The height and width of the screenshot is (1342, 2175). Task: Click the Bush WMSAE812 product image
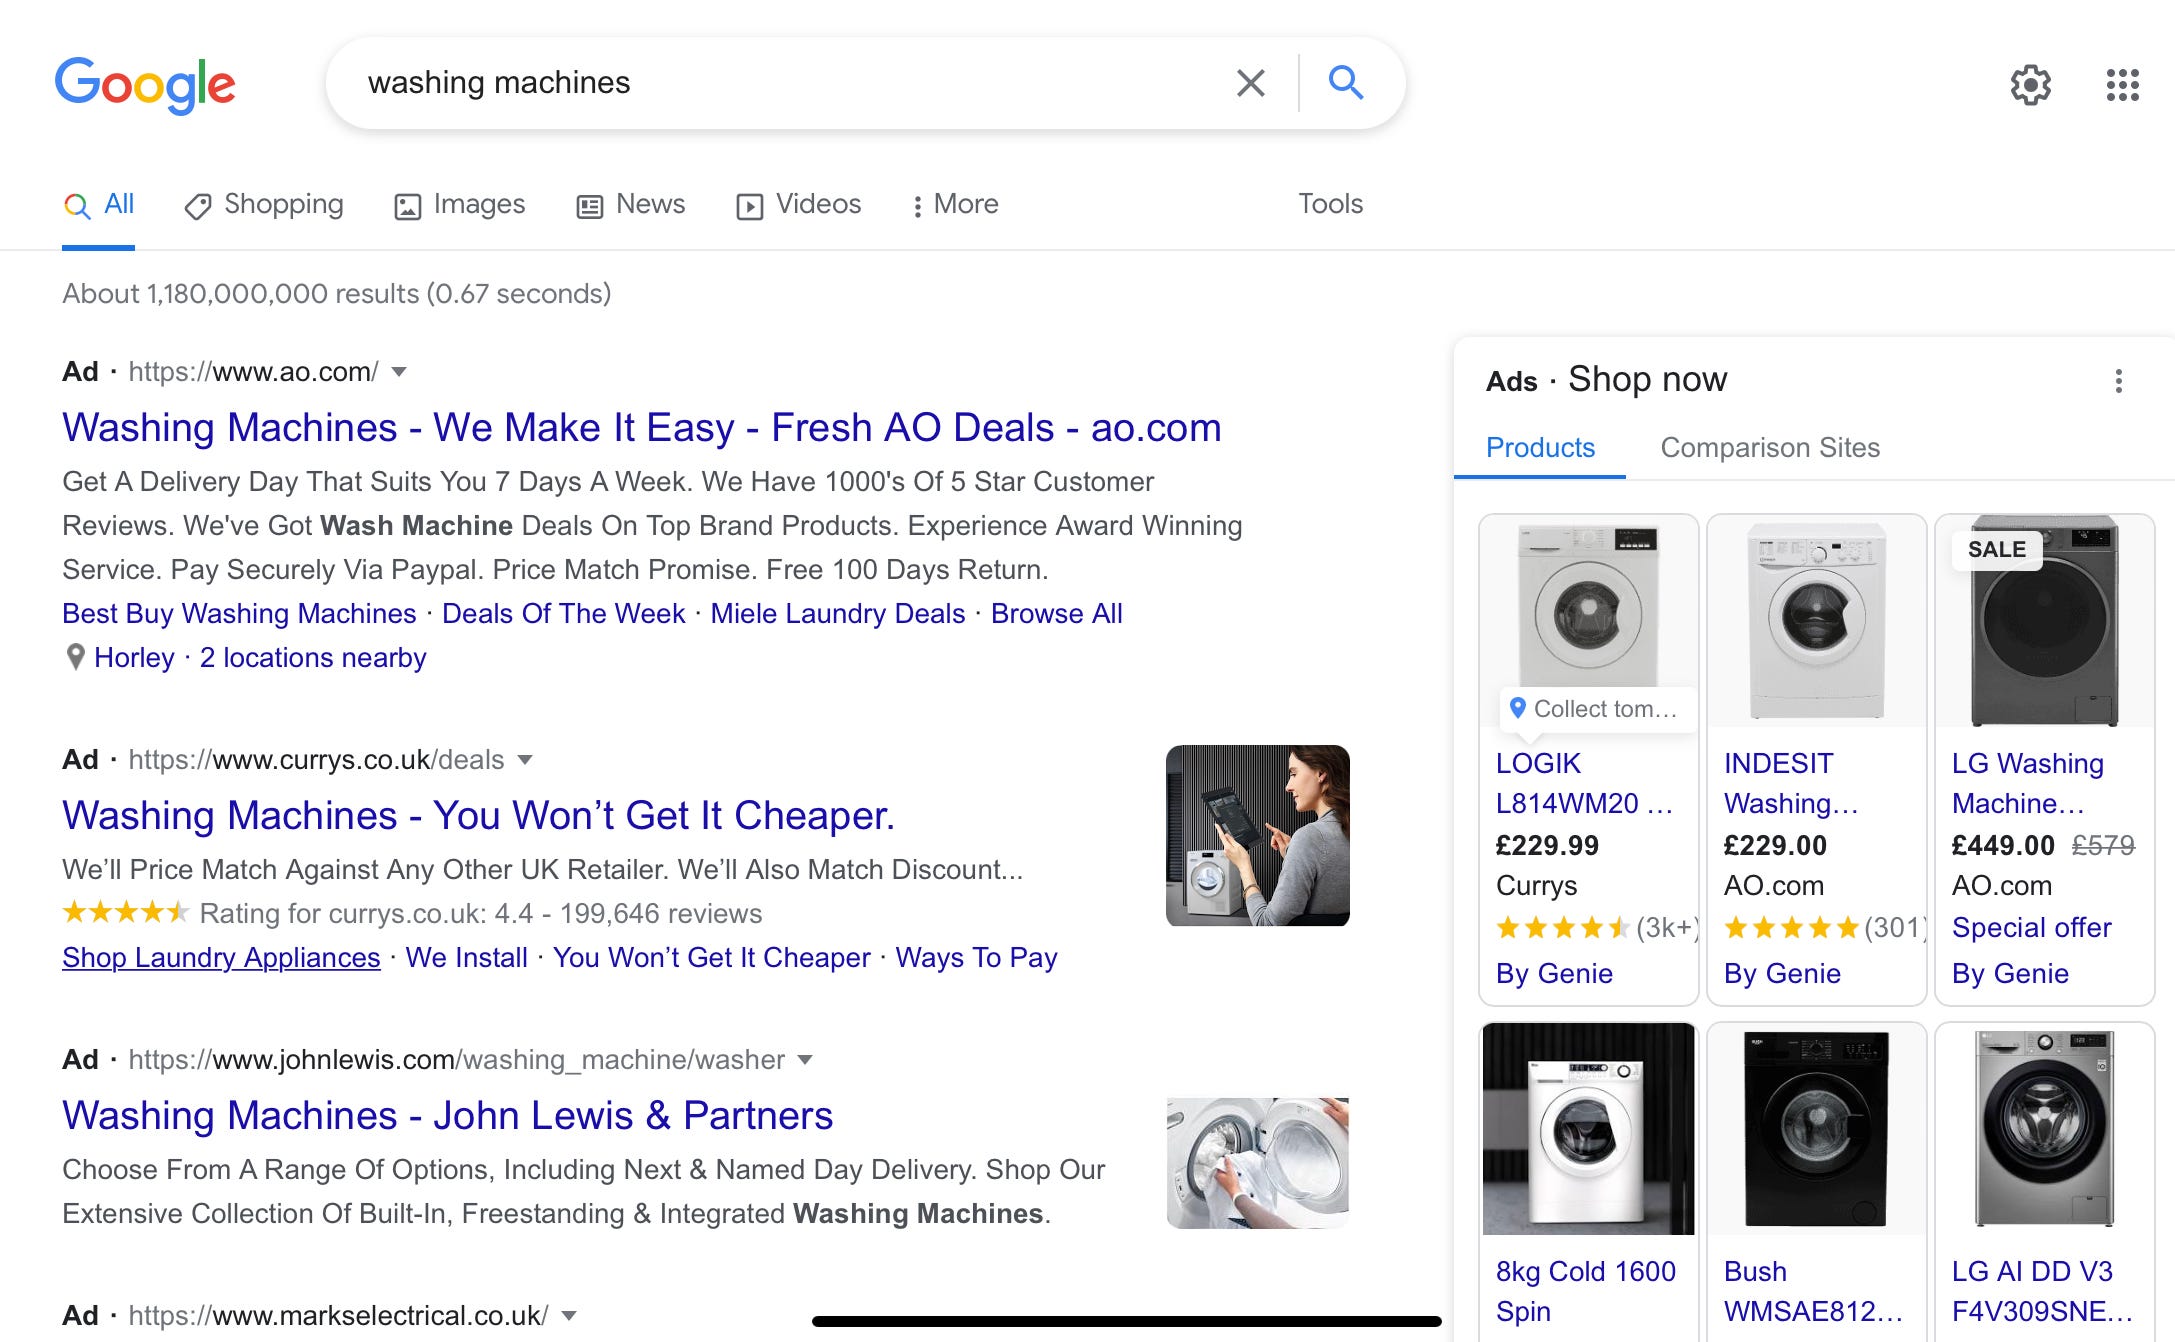coord(1816,1129)
